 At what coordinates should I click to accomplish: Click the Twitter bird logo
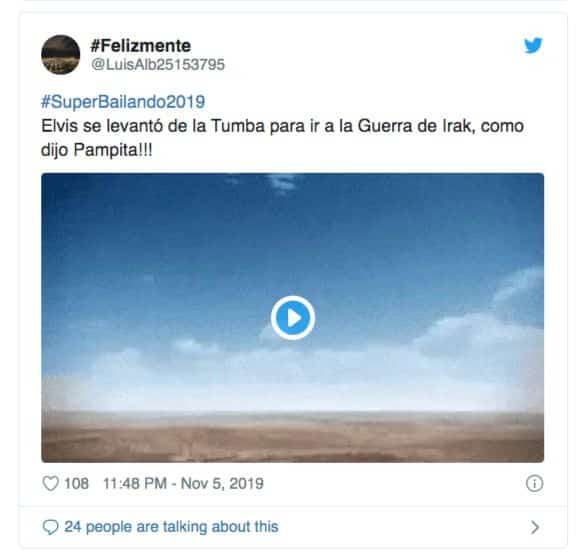pos(533,46)
